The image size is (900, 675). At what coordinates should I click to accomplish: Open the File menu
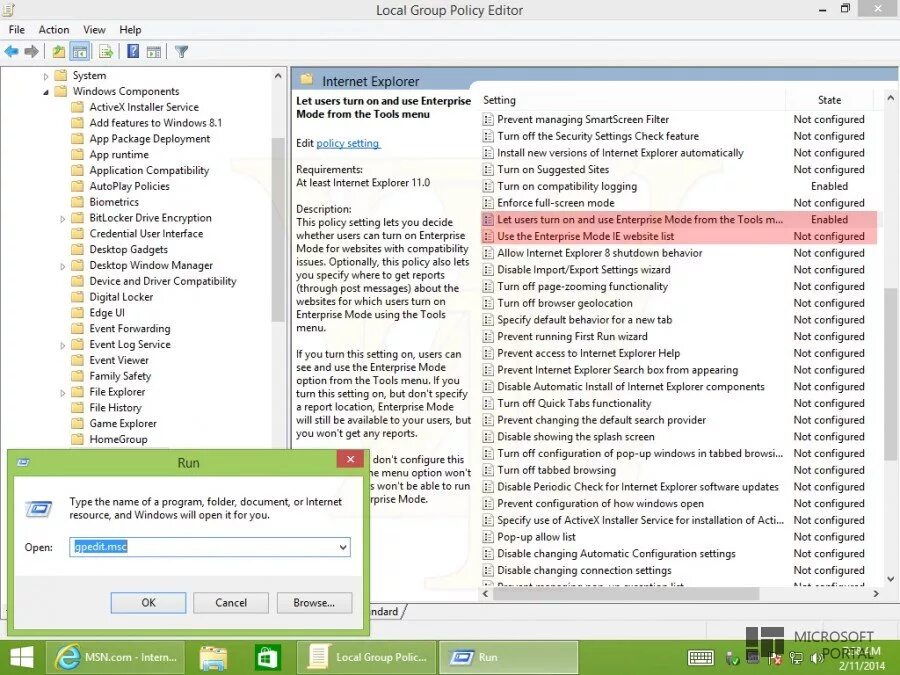click(17, 30)
